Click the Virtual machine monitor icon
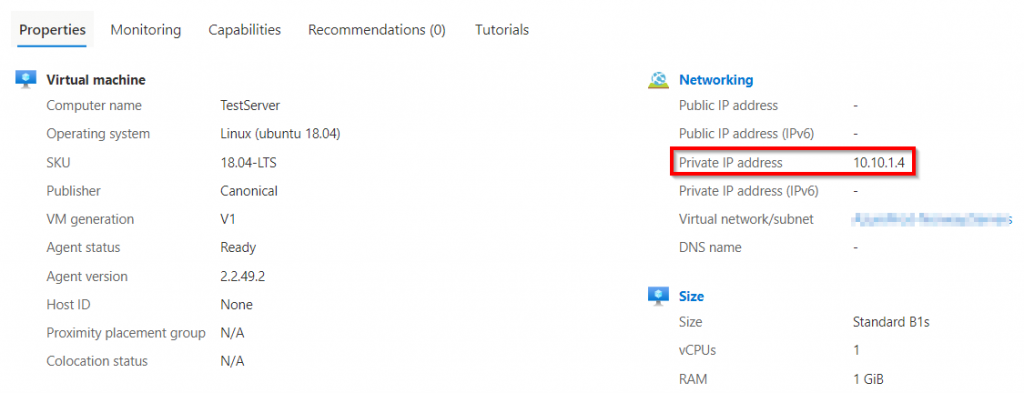 click(25, 80)
